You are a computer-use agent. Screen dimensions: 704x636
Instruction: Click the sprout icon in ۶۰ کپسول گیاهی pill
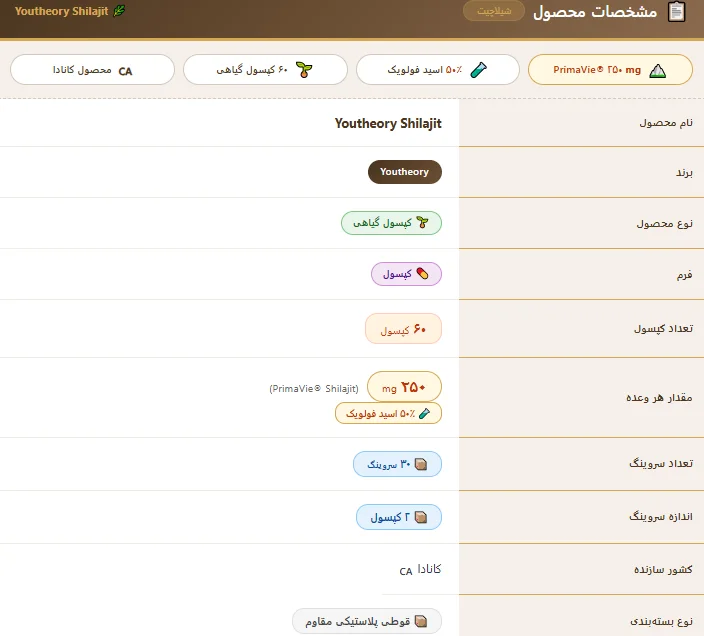[x=304, y=70]
